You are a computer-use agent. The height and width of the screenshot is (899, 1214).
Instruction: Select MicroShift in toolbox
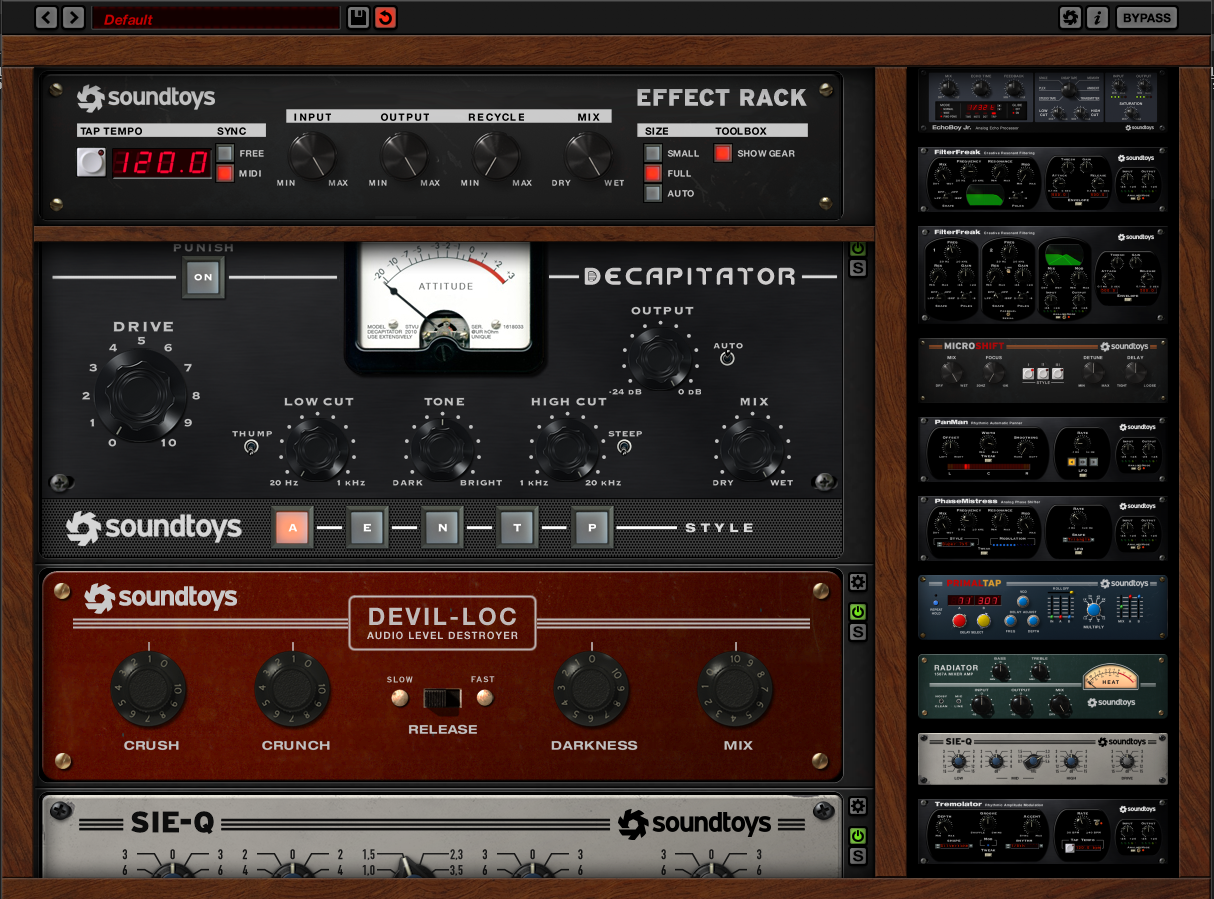click(x=1043, y=369)
